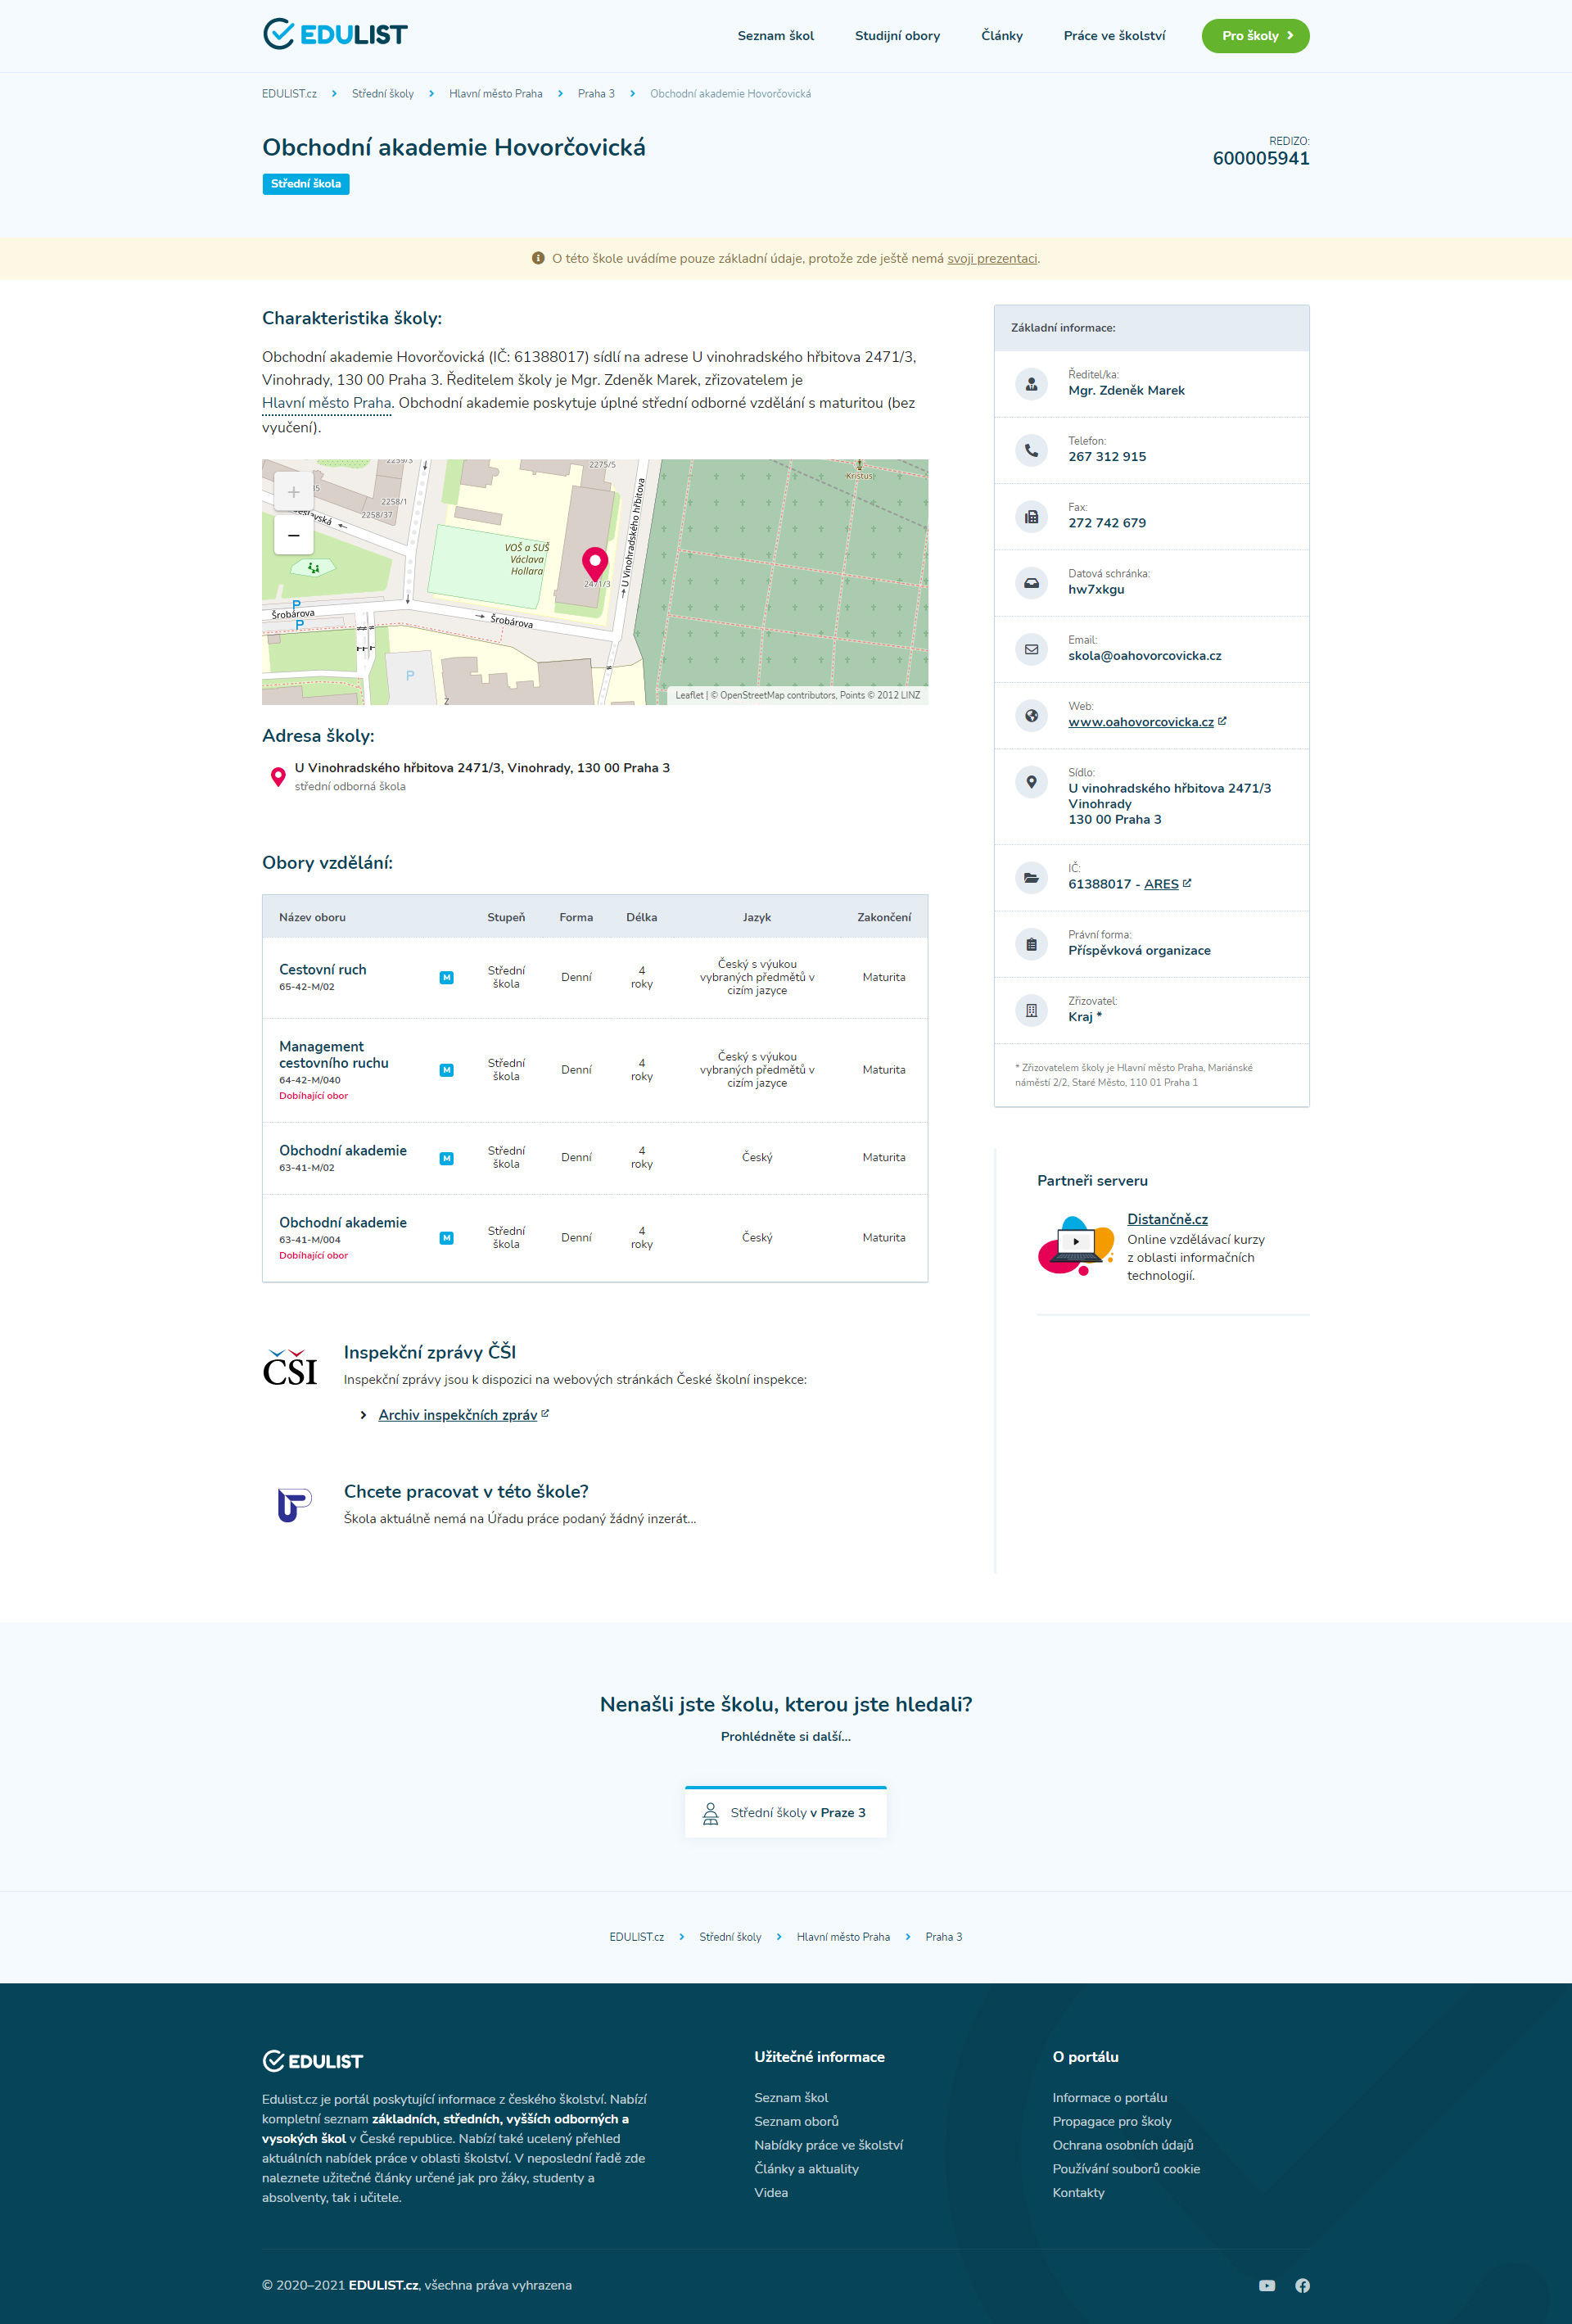Click the red location pin on map
This screenshot has width=1572, height=2324.
(x=595, y=565)
